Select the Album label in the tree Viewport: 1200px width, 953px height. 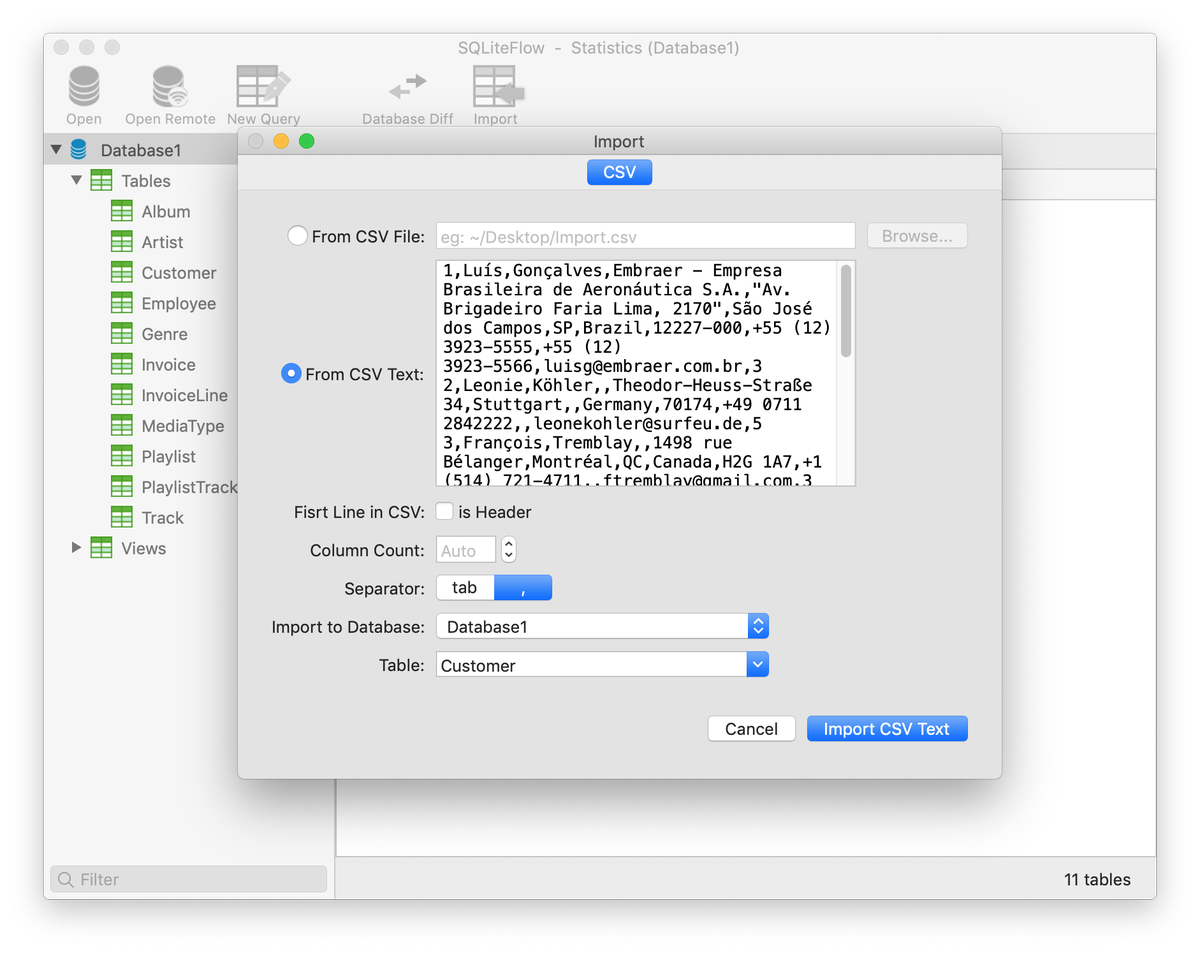click(166, 211)
